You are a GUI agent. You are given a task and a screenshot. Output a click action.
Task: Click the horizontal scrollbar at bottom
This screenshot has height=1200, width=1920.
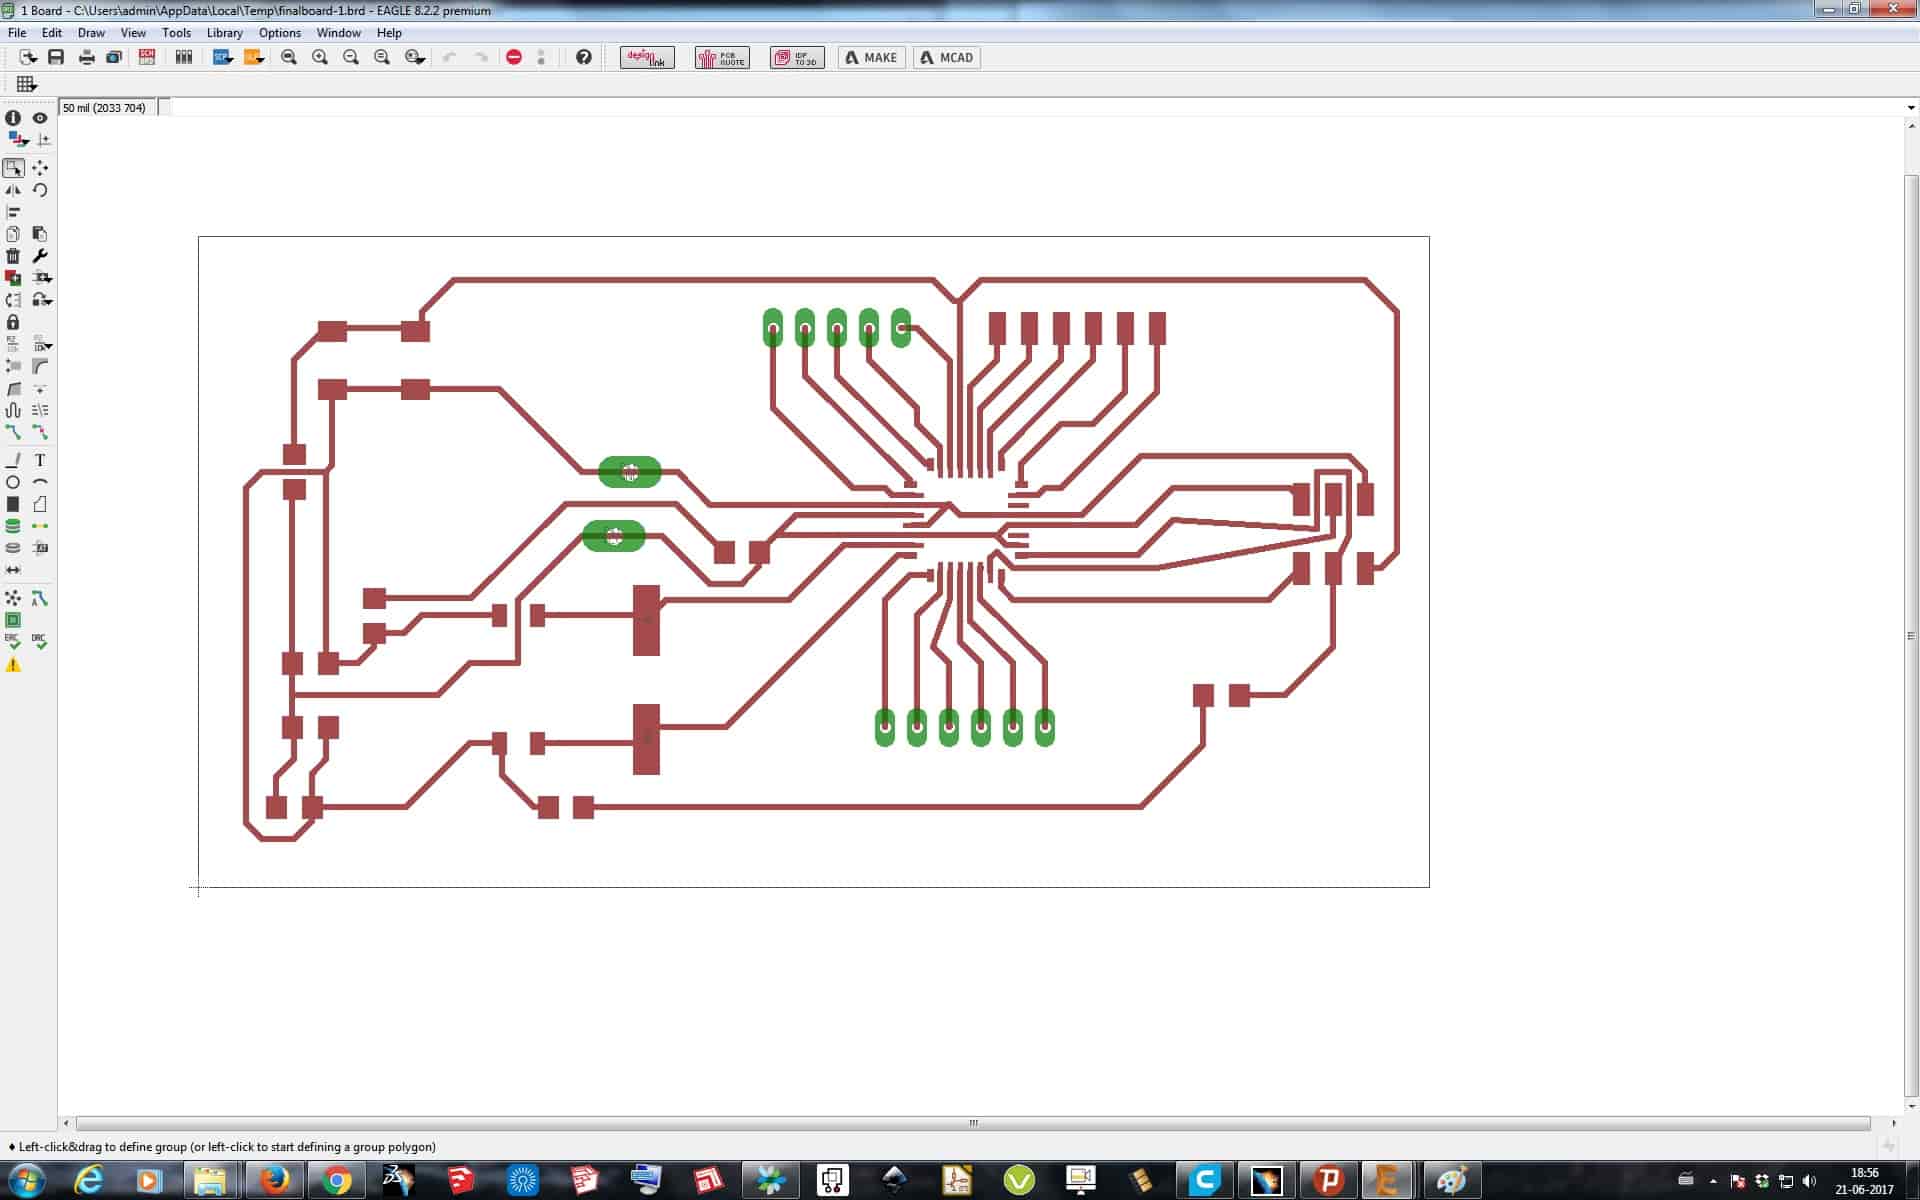[973, 1123]
